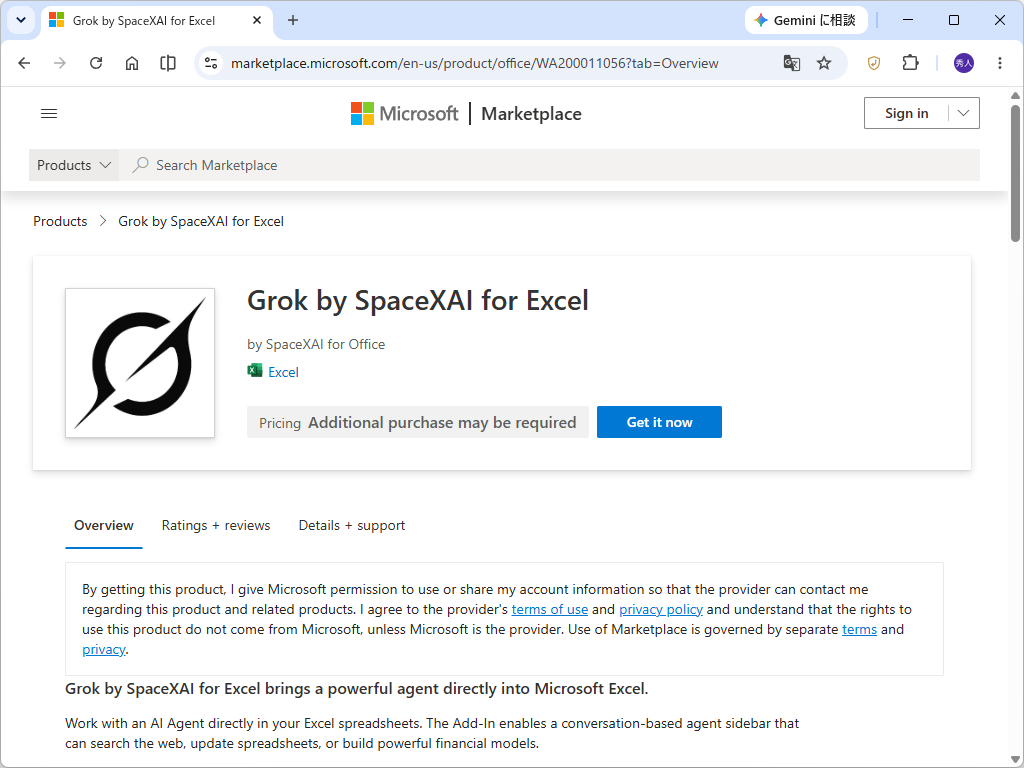Image resolution: width=1024 pixels, height=768 pixels.
Task: Open the Extensions puzzle icon
Action: click(x=910, y=63)
